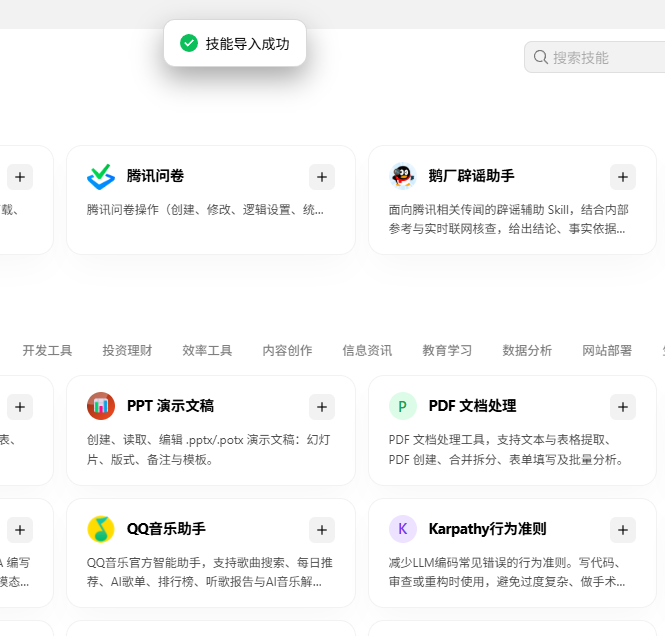The height and width of the screenshot is (636, 665).
Task: Click the purple K icon of Karpathy行为准则
Action: point(402,529)
